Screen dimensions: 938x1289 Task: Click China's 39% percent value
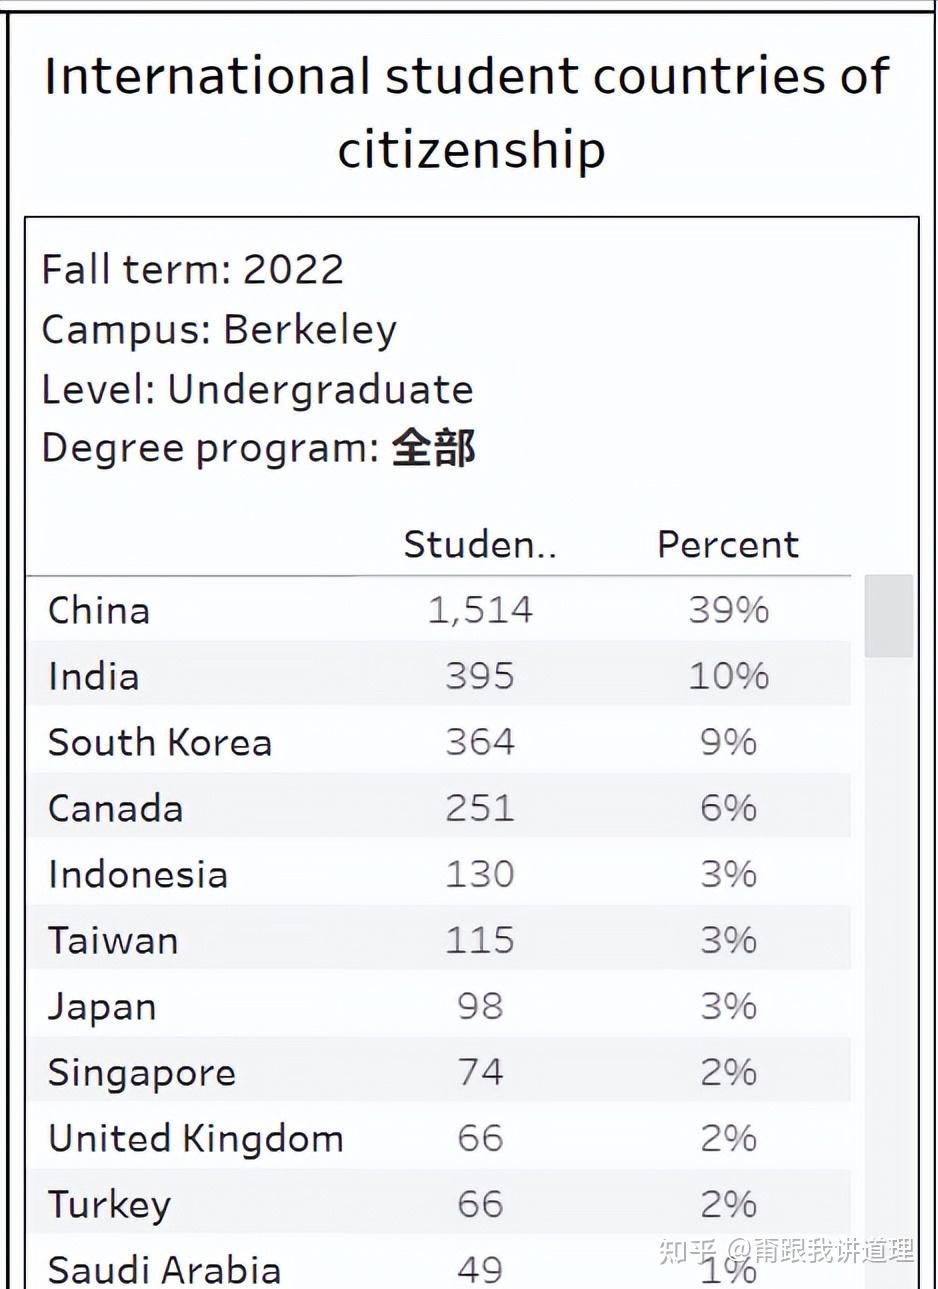point(728,610)
